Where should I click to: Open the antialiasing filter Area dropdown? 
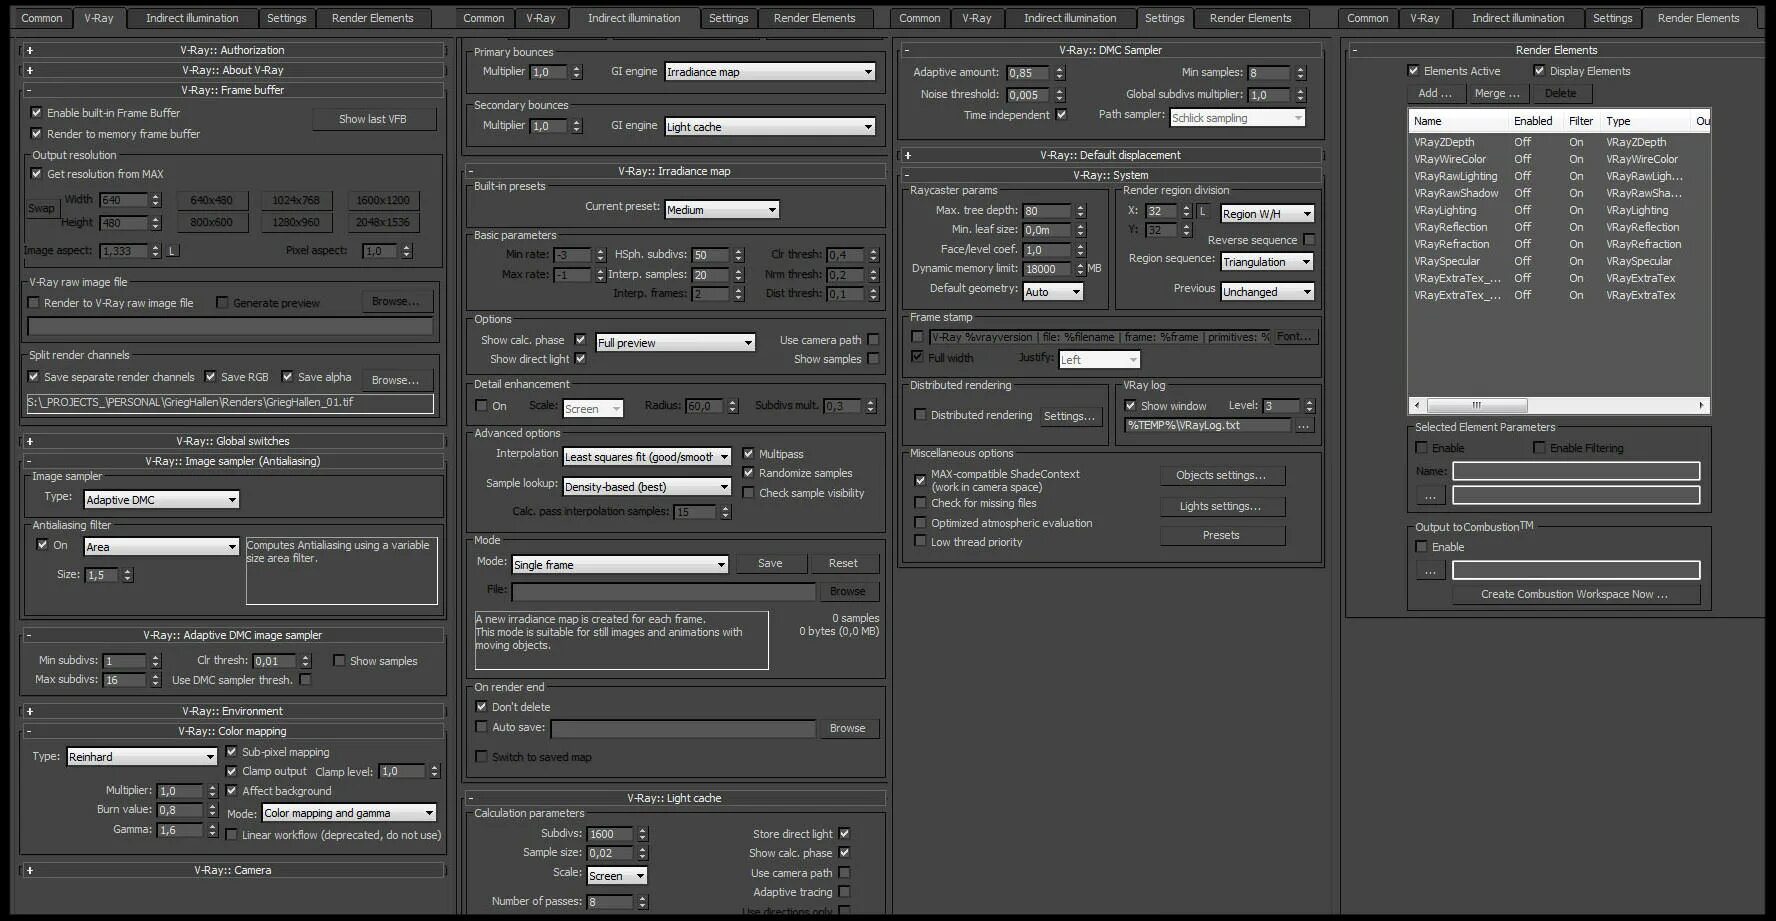click(x=161, y=546)
